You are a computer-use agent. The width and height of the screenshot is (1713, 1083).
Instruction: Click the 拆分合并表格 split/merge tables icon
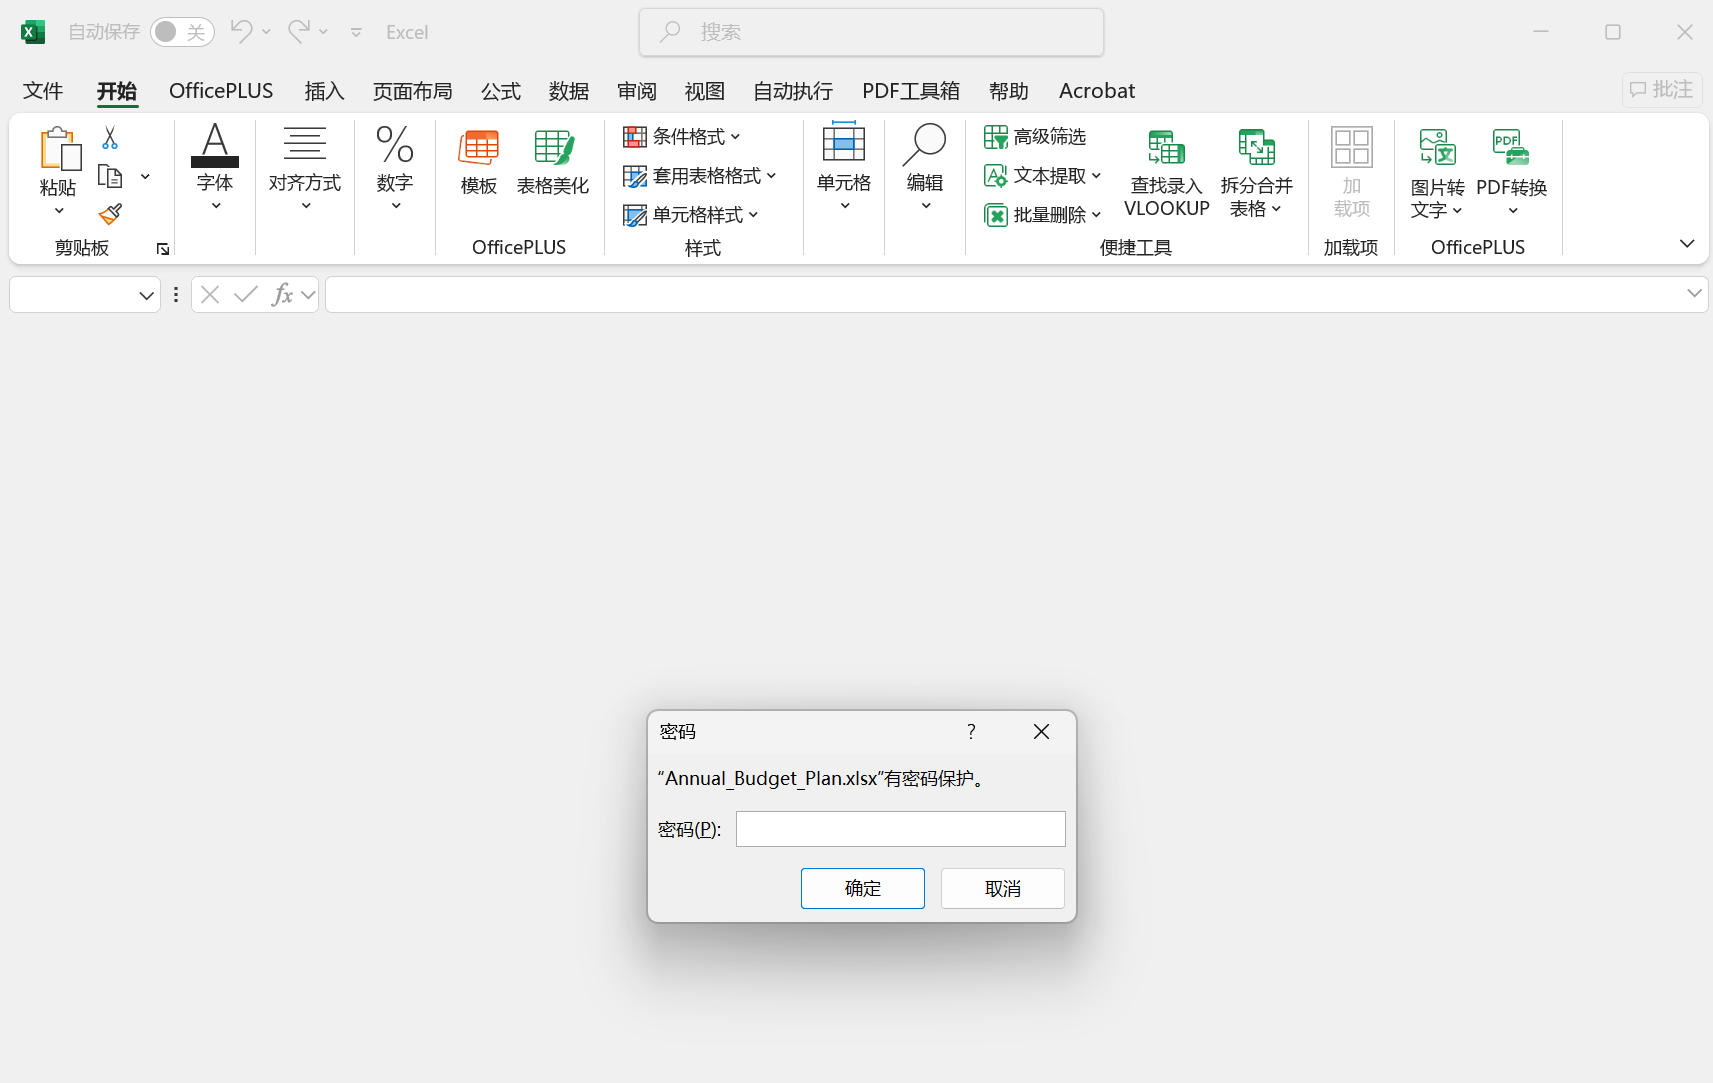tap(1258, 172)
